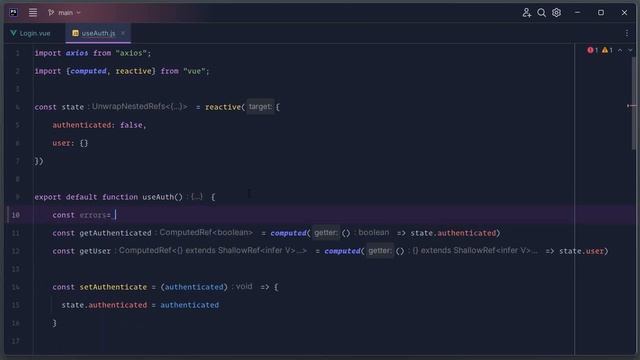Click the yellow warning count indicator

(x=607, y=50)
